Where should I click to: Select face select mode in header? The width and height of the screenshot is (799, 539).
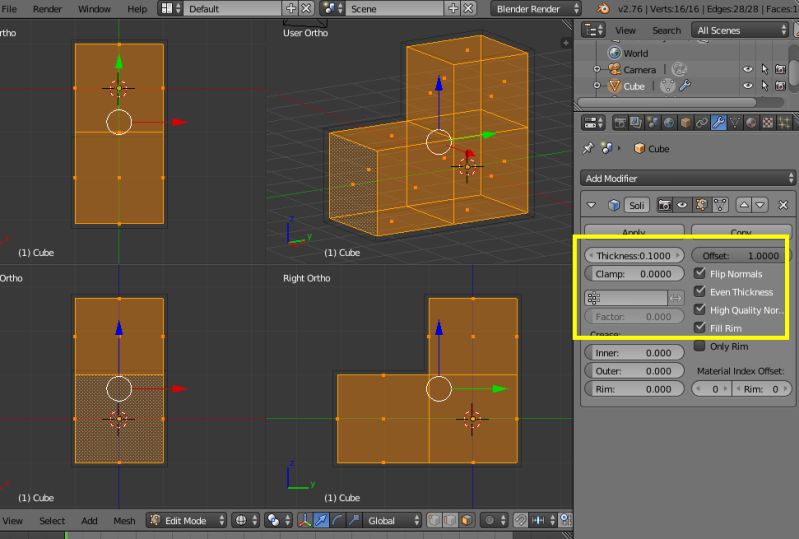click(x=466, y=520)
